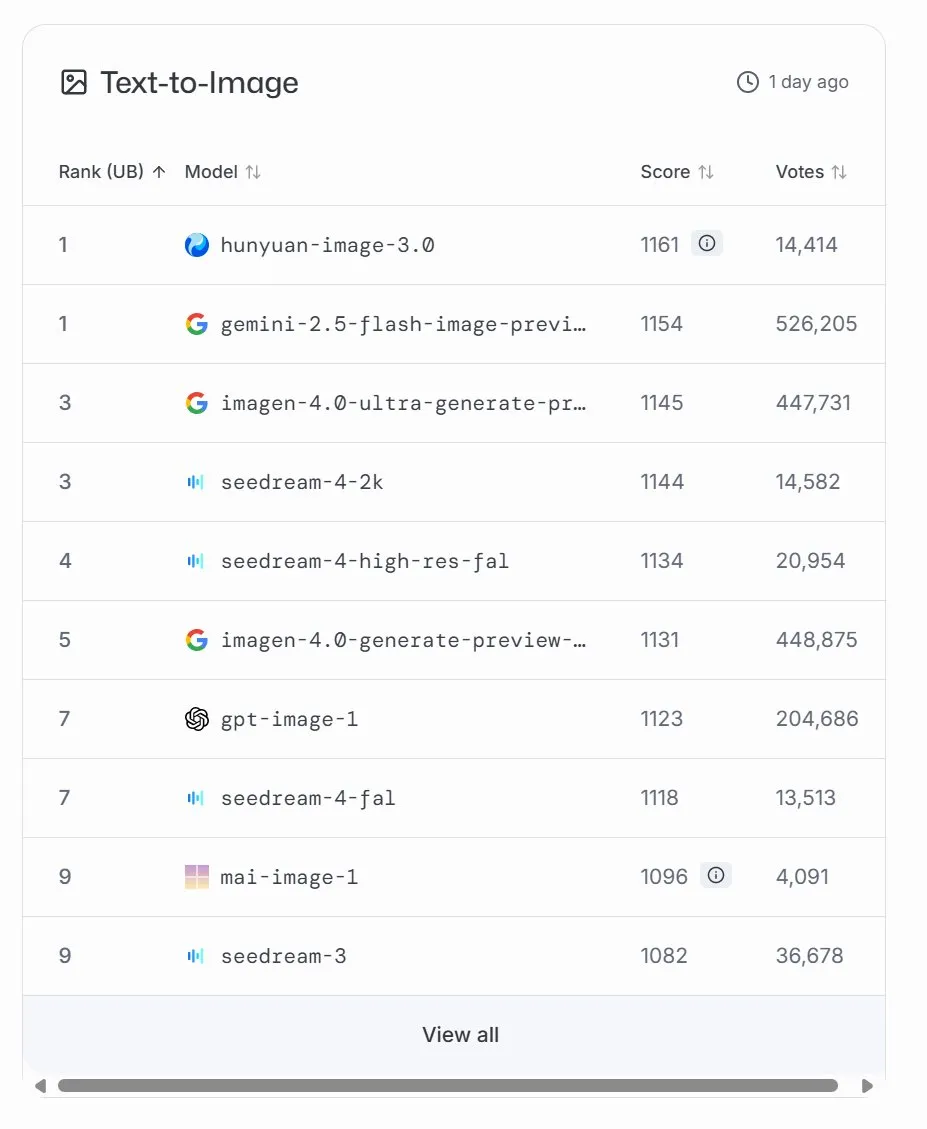Click the horizontal scrollbar at the bottom
The height and width of the screenshot is (1129, 927).
pos(450,1085)
